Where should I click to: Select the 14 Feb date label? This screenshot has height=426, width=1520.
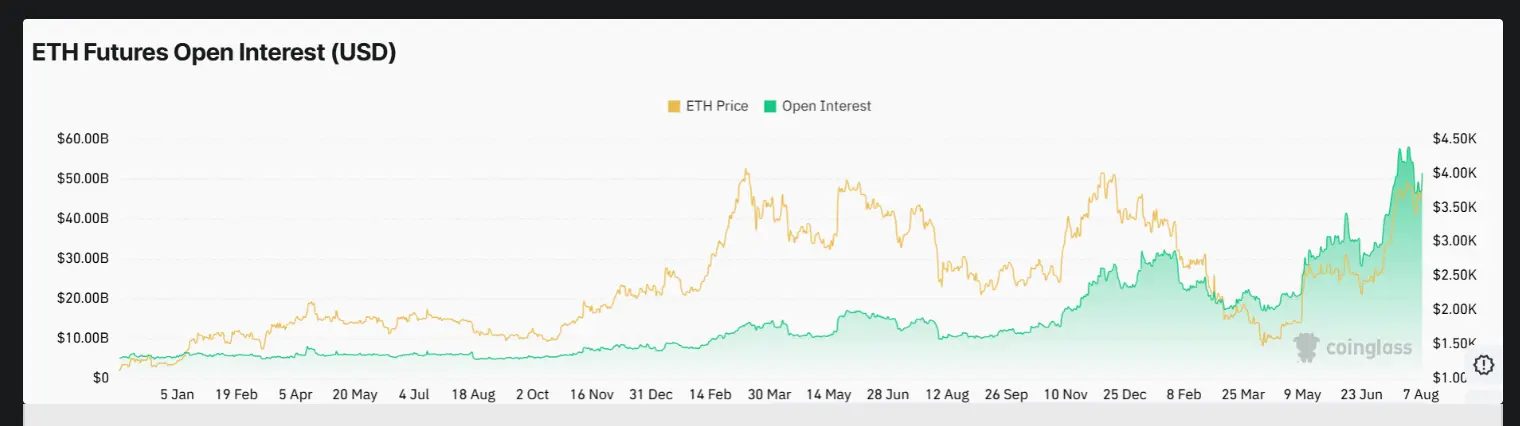pyautogui.click(x=710, y=395)
